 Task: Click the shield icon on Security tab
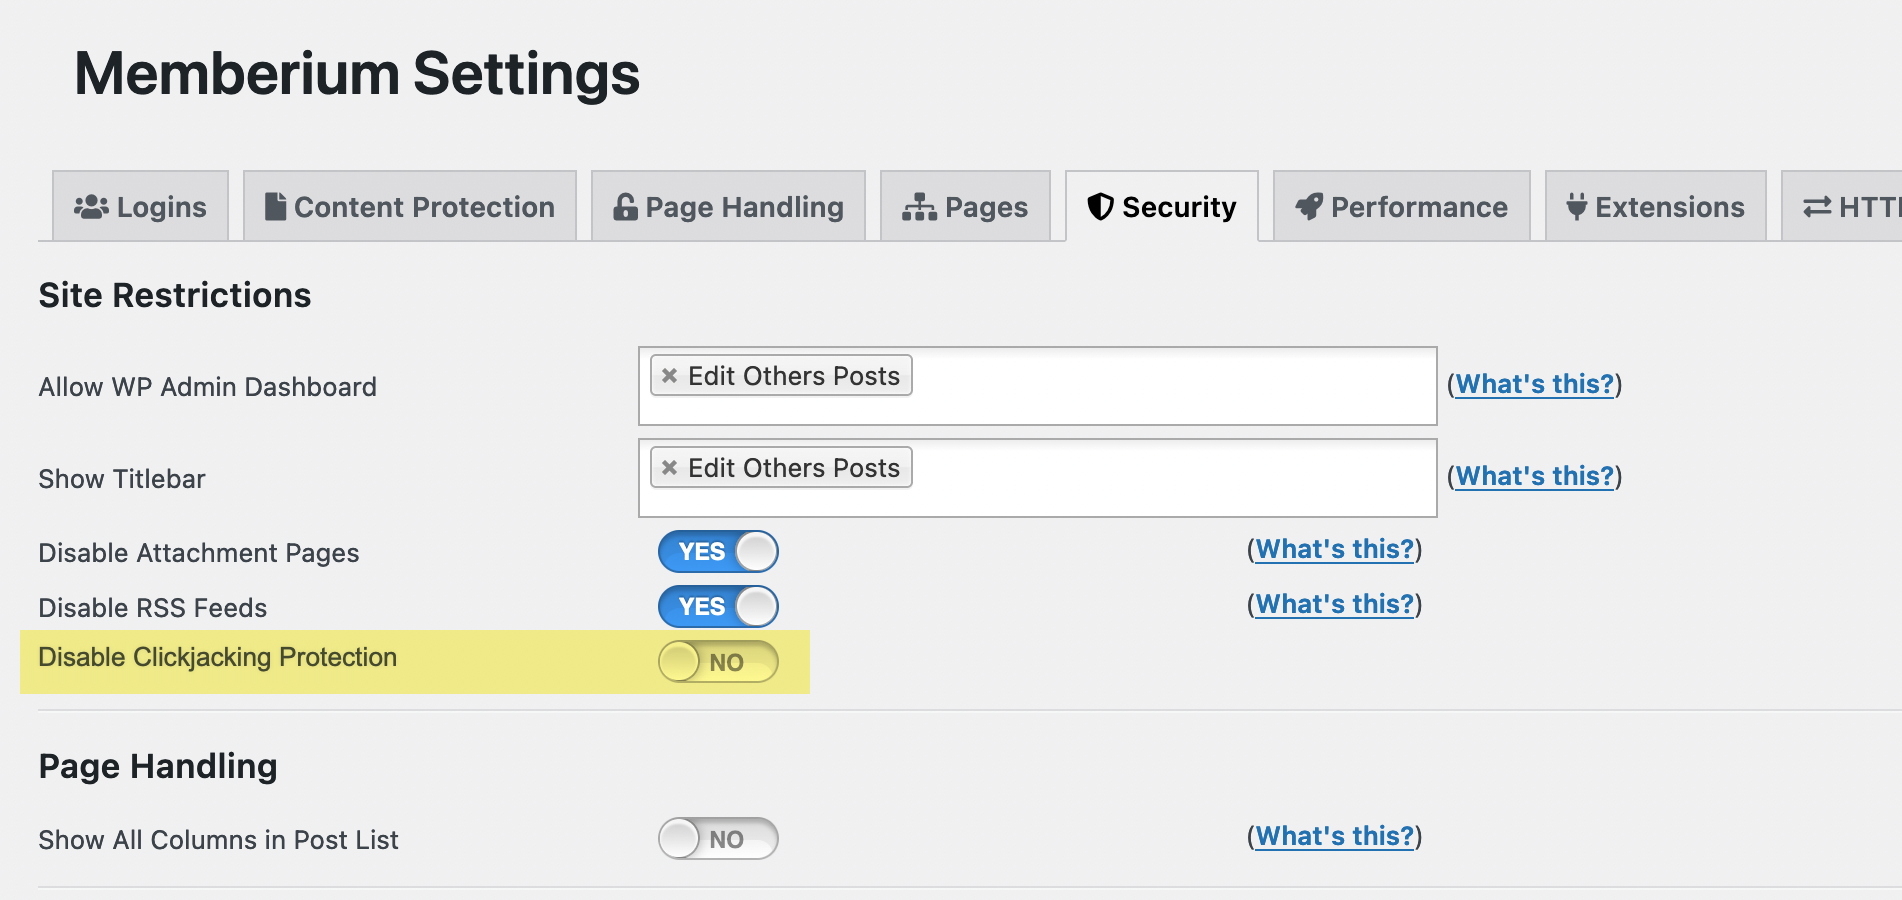(x=1100, y=206)
